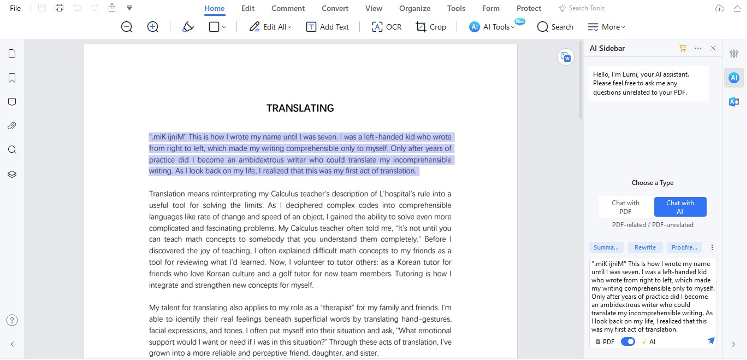This screenshot has height=360, width=747.
Task: Click the Zoom Out magnifier icon
Action: [126, 27]
